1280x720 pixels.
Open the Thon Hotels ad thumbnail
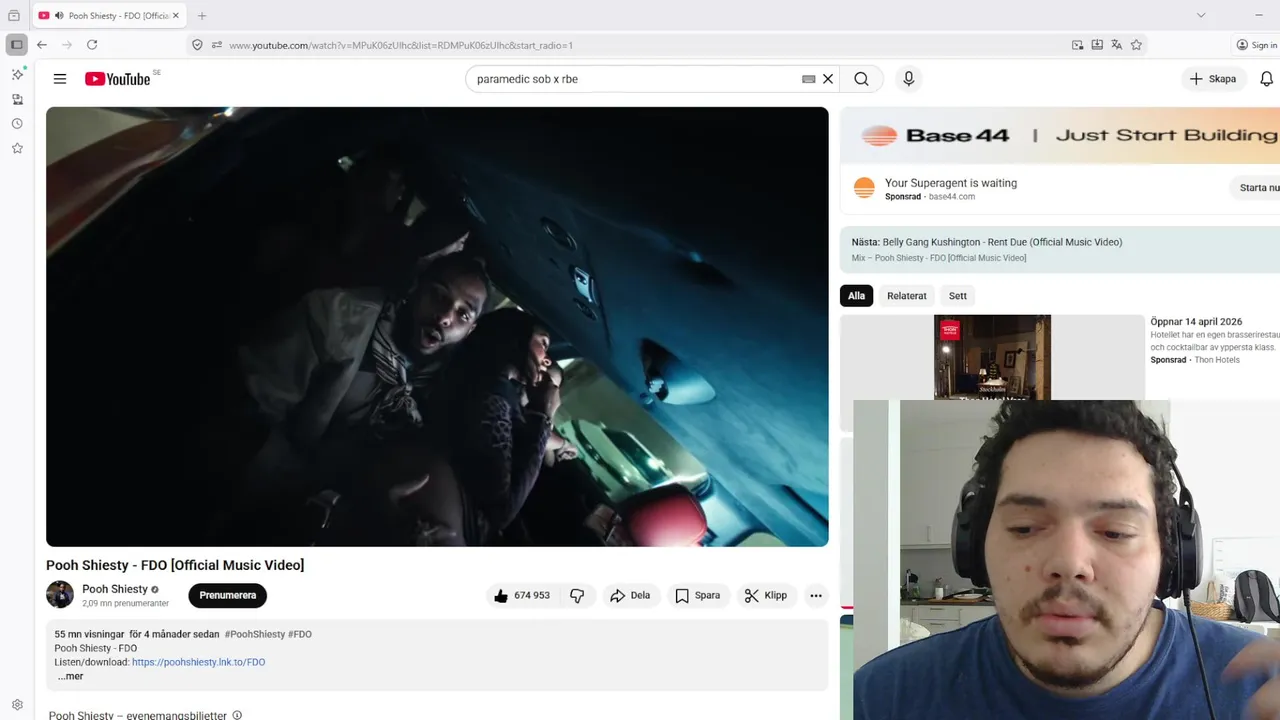[992, 358]
